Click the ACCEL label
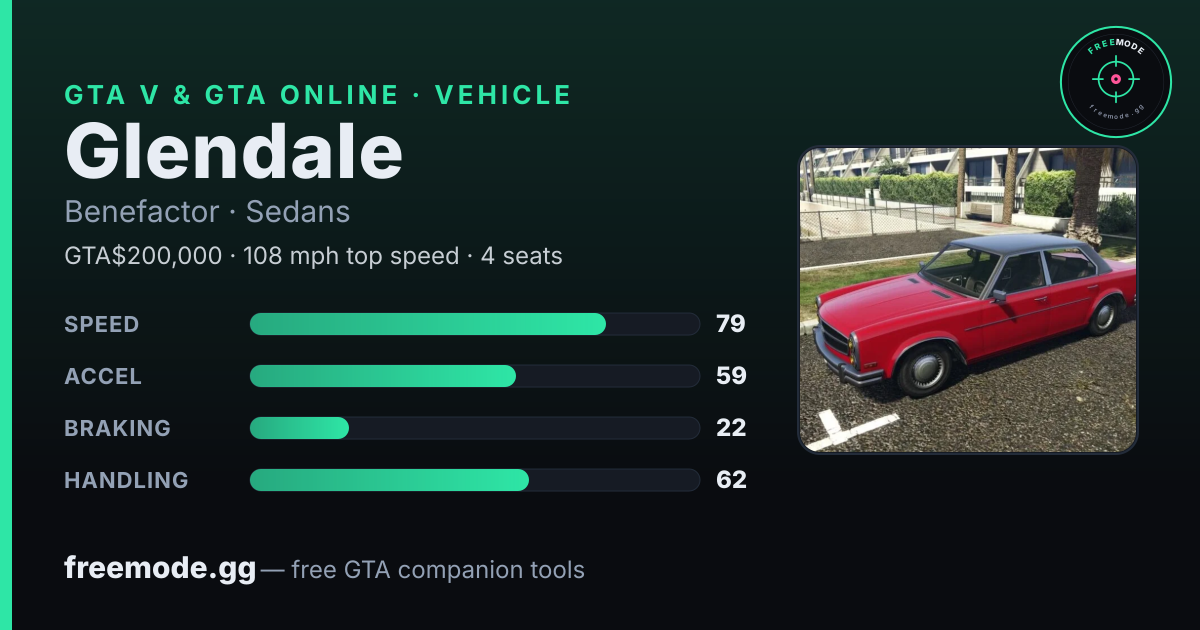Viewport: 1200px width, 630px height. coord(103,376)
